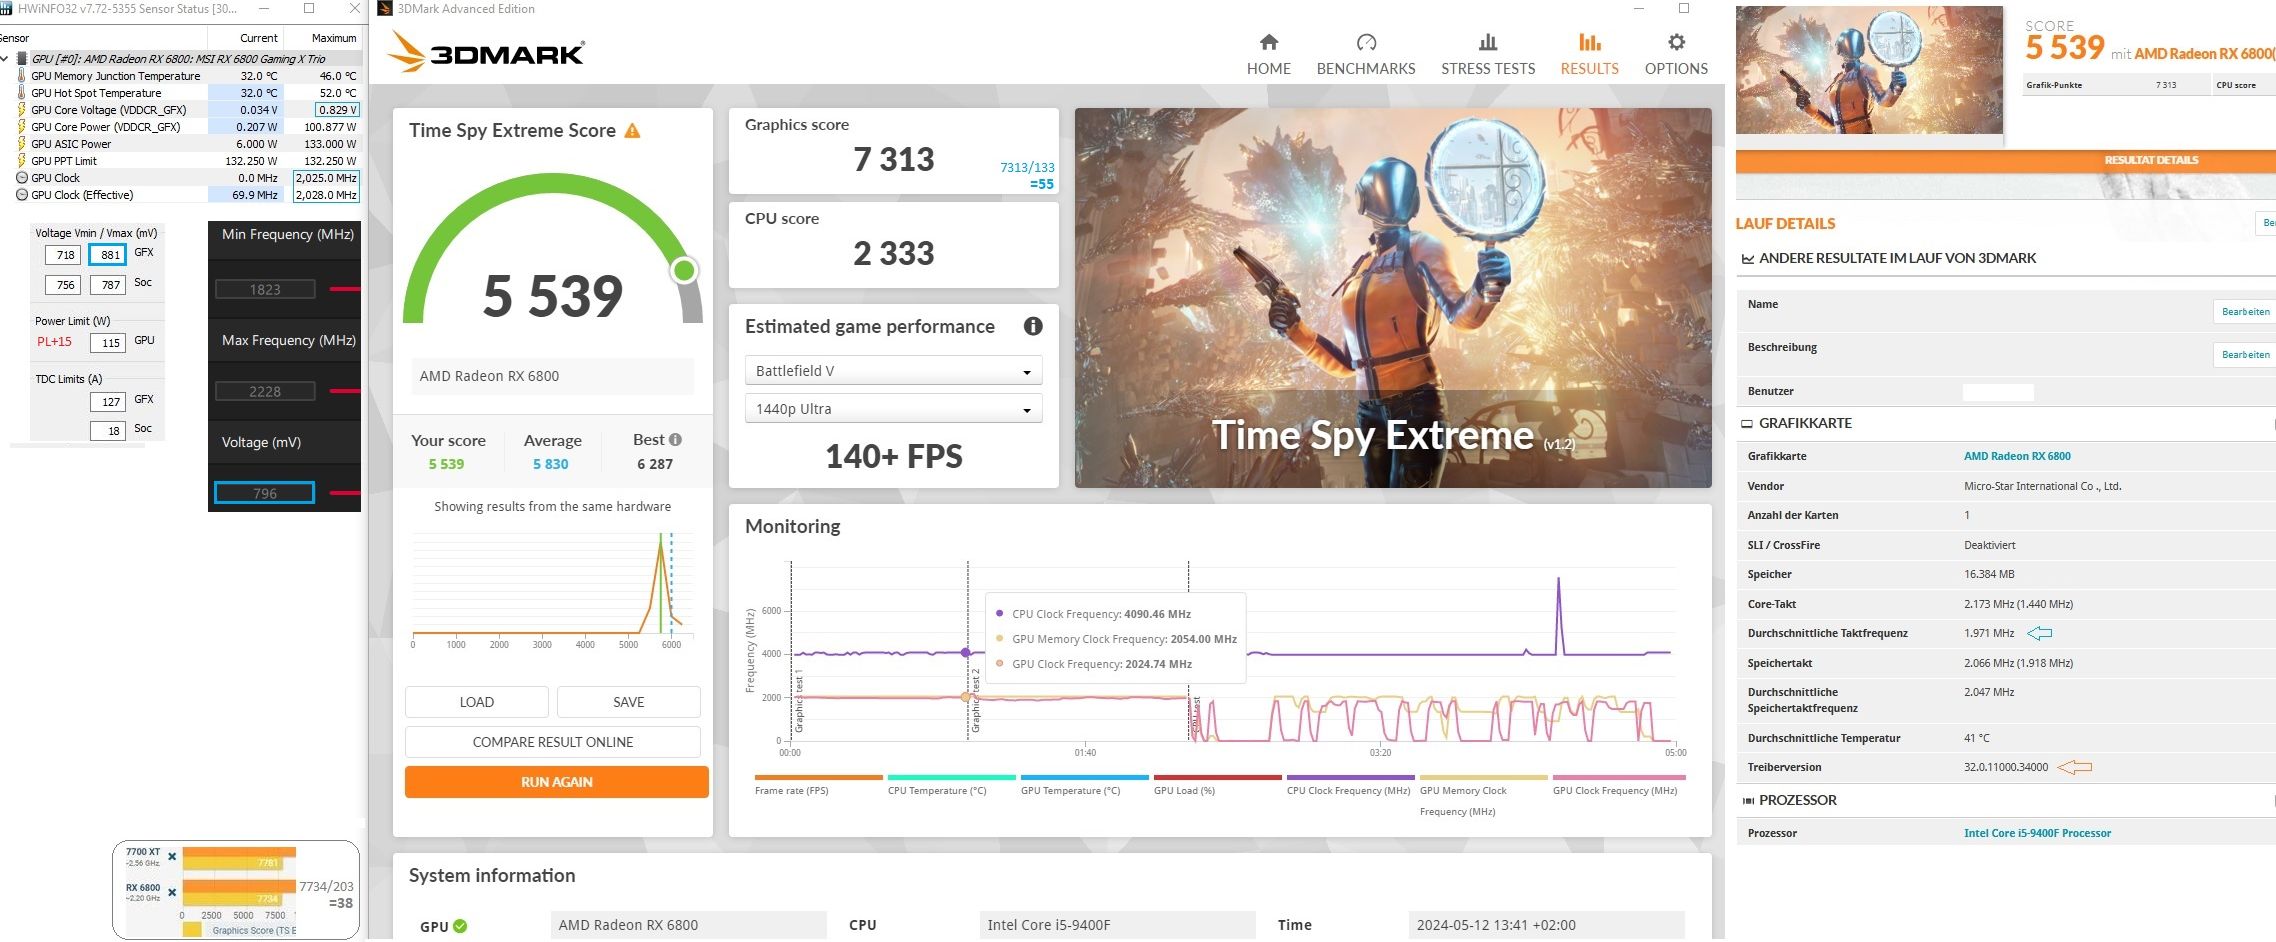This screenshot has height=942, width=2276.
Task: Click the Current column header in HWiNFO
Action: (x=258, y=38)
